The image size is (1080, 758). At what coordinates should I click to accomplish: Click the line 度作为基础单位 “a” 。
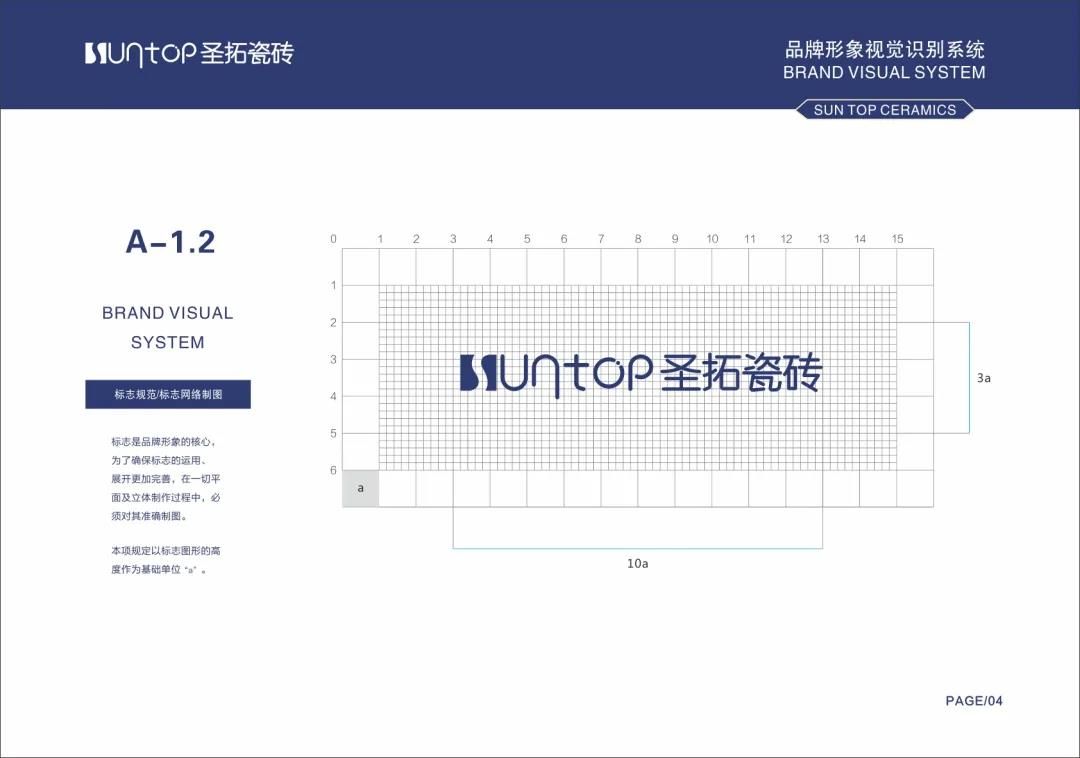[x=159, y=570]
